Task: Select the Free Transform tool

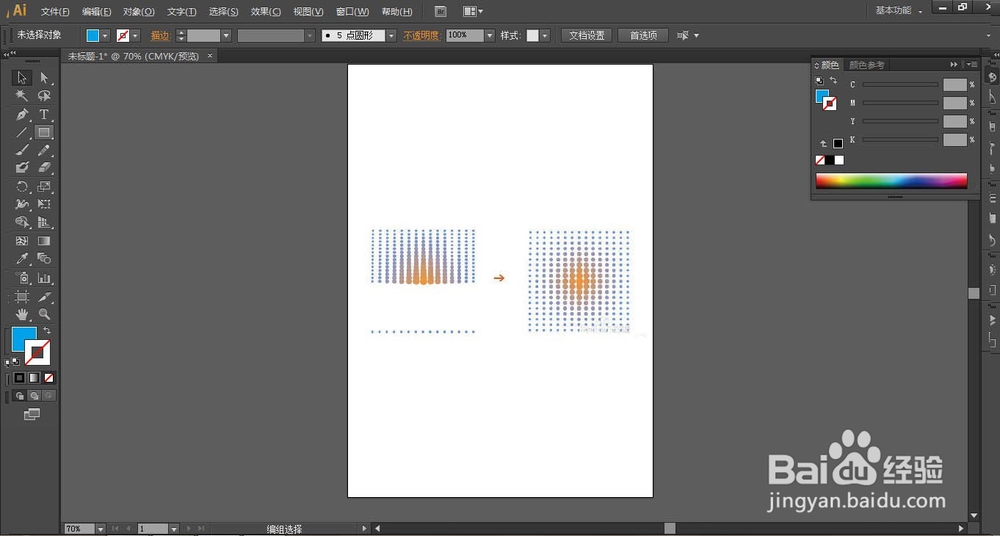Action: (x=44, y=204)
